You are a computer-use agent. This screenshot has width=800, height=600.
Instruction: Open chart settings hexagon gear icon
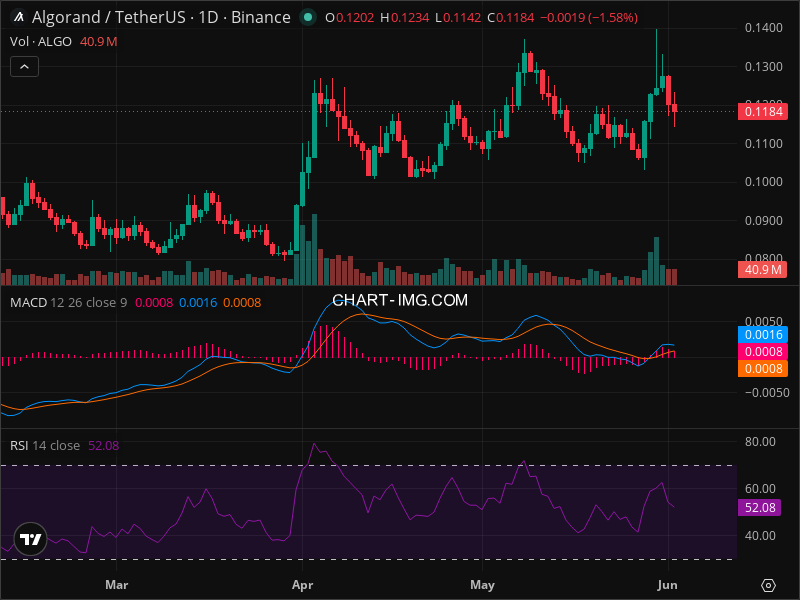pyautogui.click(x=768, y=585)
